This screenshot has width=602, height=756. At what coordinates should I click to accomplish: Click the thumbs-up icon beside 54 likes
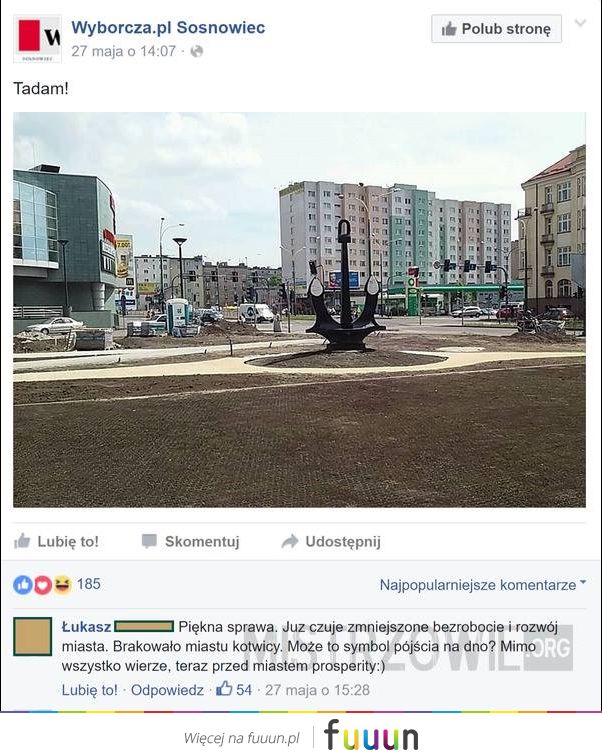tap(224, 688)
